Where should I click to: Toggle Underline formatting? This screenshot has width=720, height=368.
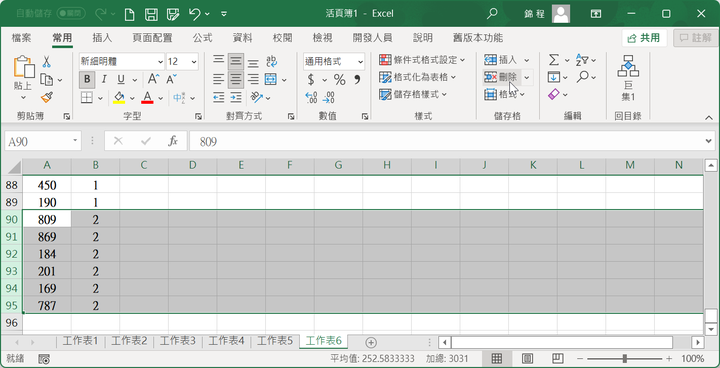(x=121, y=79)
